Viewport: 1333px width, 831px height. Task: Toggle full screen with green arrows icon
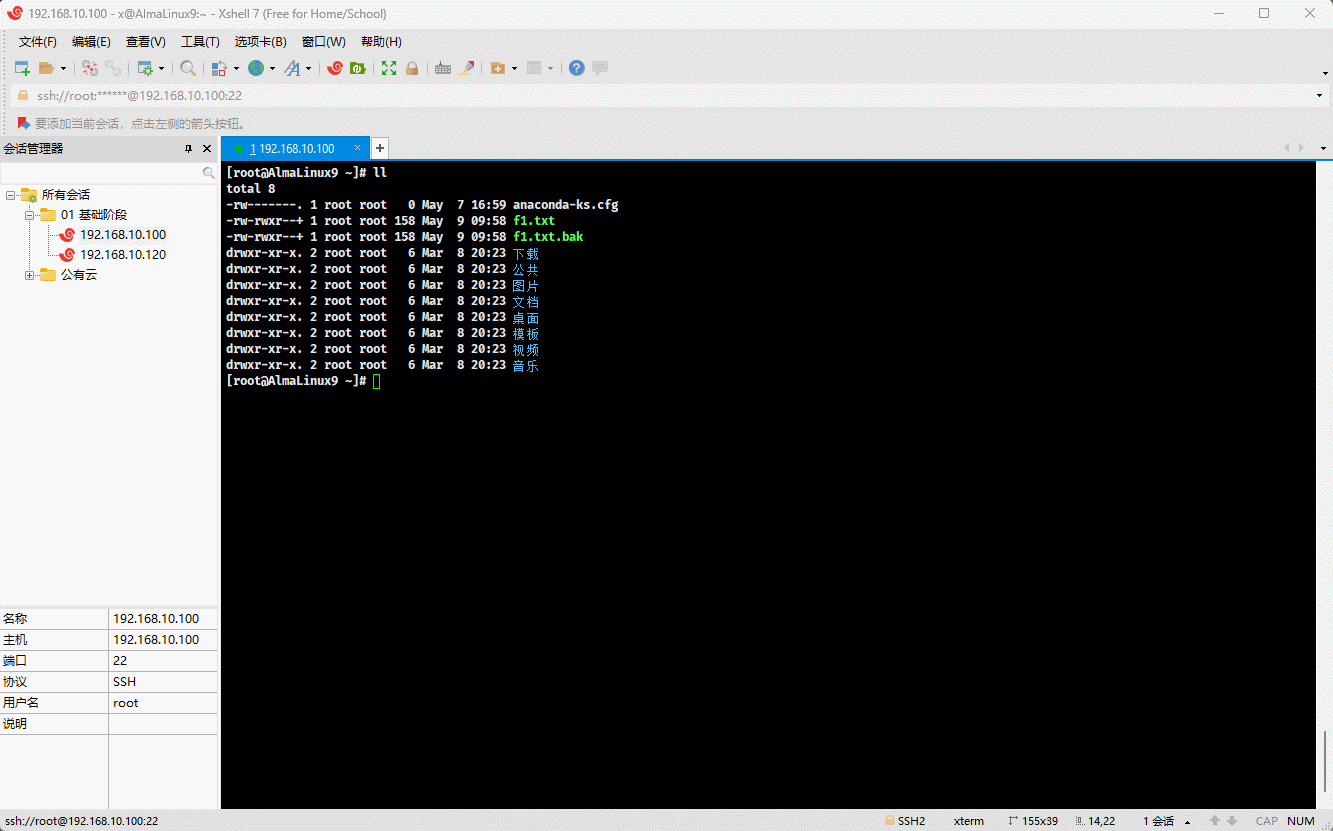point(389,68)
